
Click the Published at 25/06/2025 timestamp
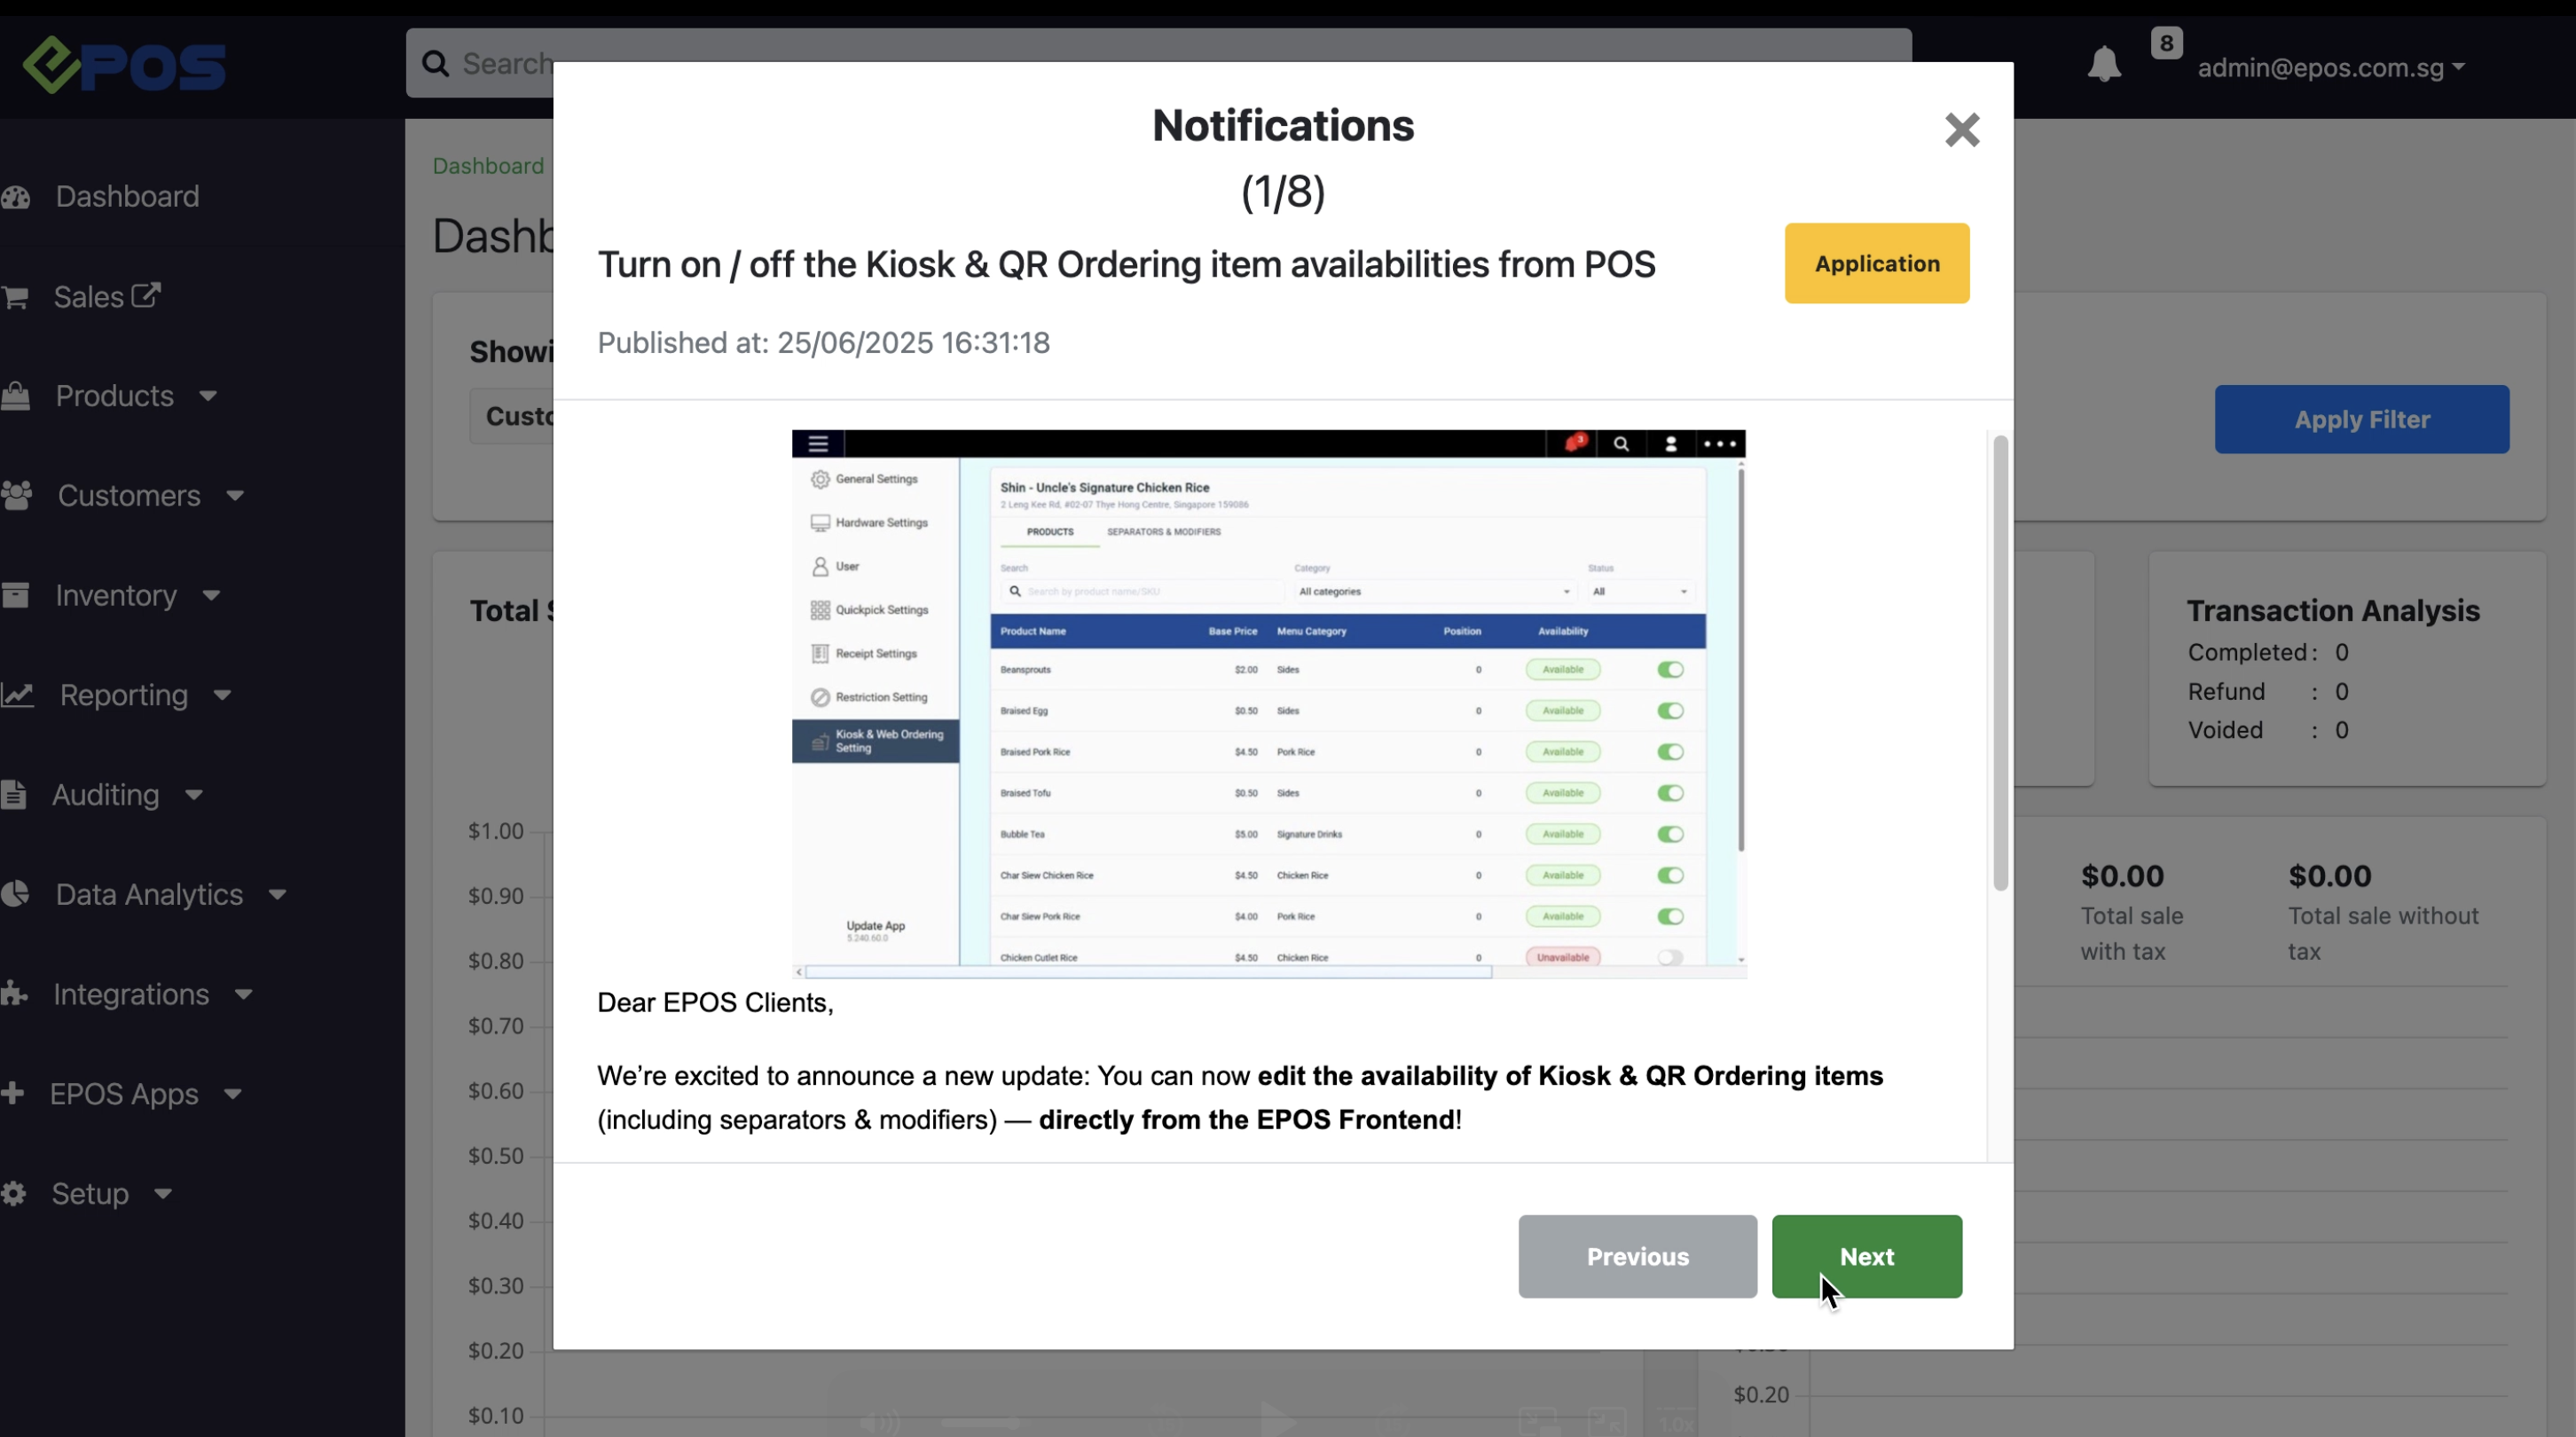(823, 343)
